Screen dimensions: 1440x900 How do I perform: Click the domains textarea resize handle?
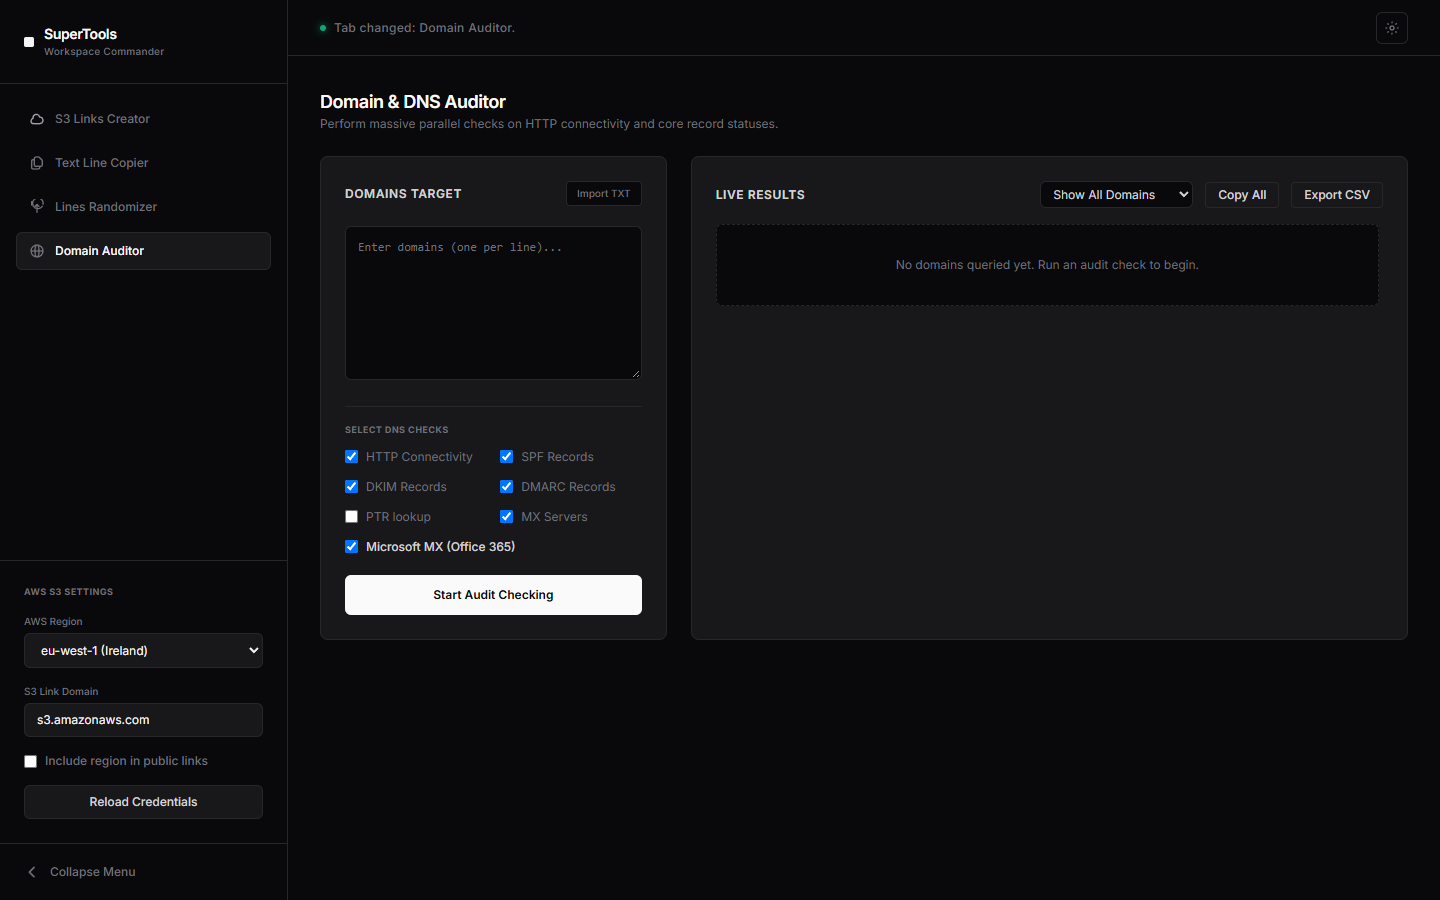[635, 373]
